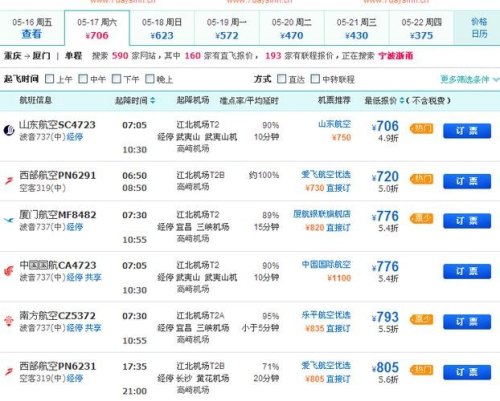
Task: Click 订票 for flight CZ5372
Action: (467, 322)
